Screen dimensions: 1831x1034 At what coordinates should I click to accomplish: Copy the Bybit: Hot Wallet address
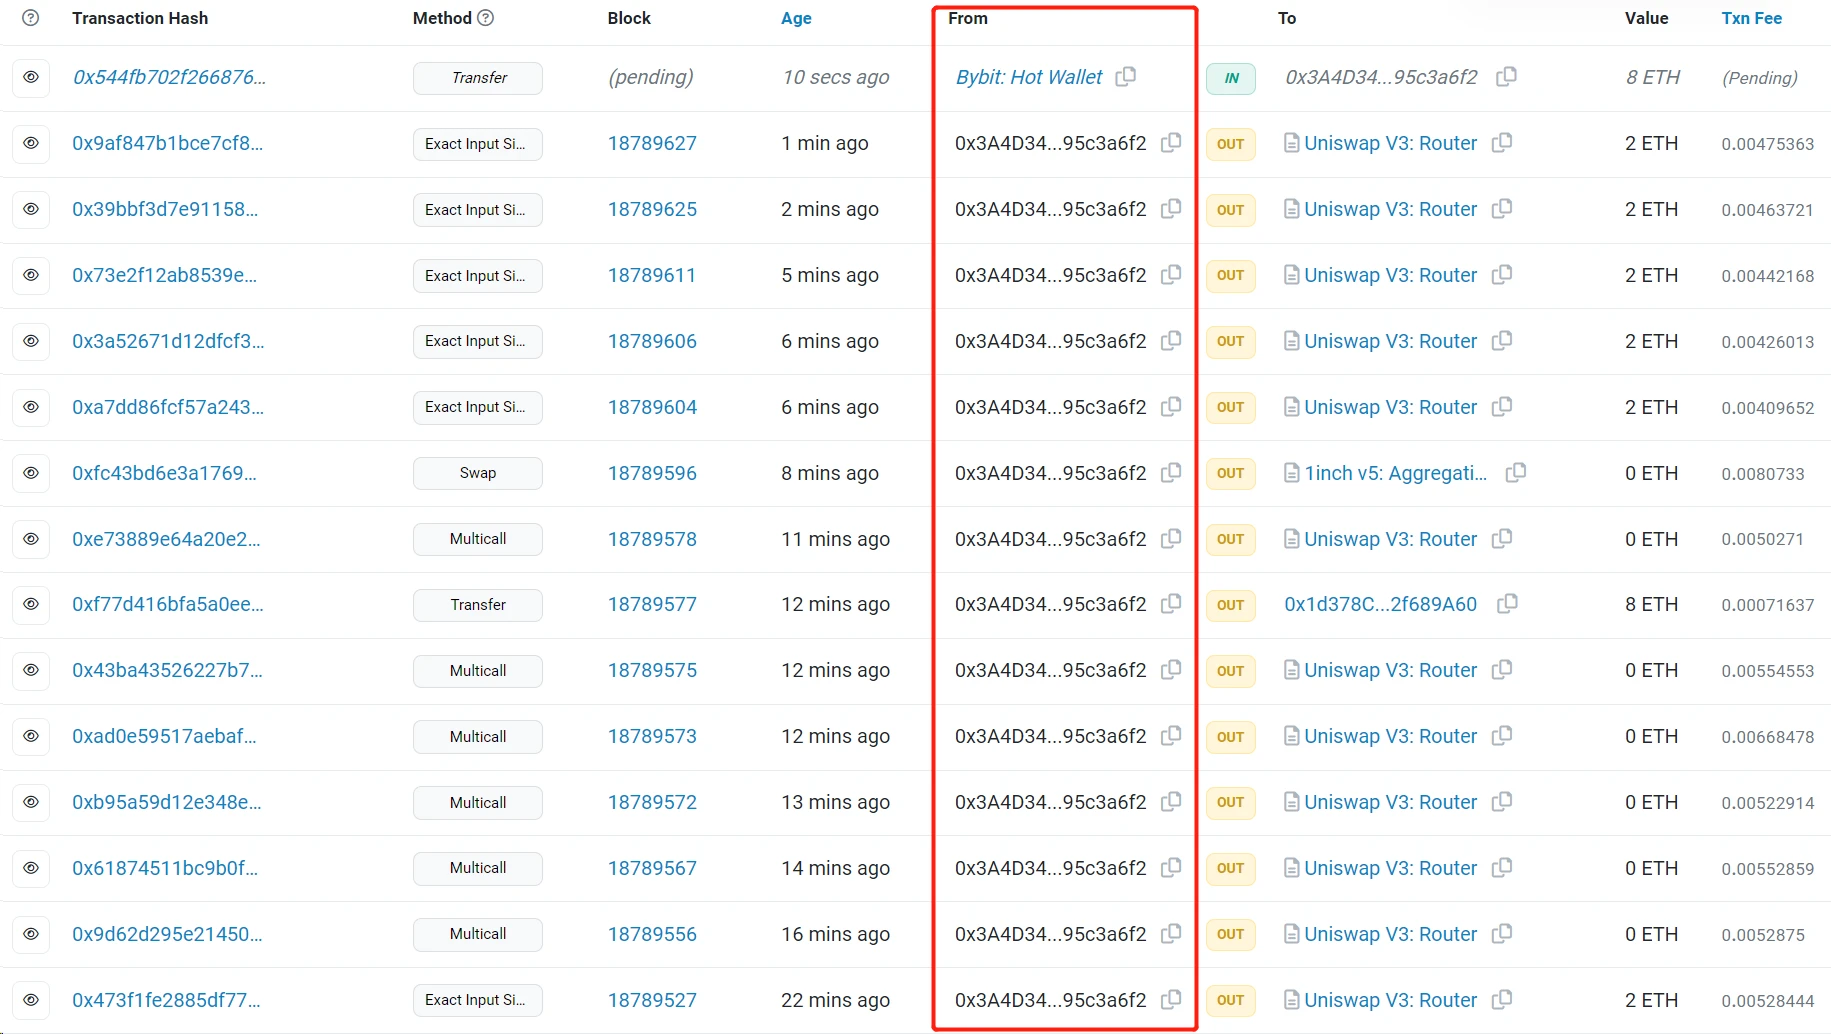[1125, 77]
